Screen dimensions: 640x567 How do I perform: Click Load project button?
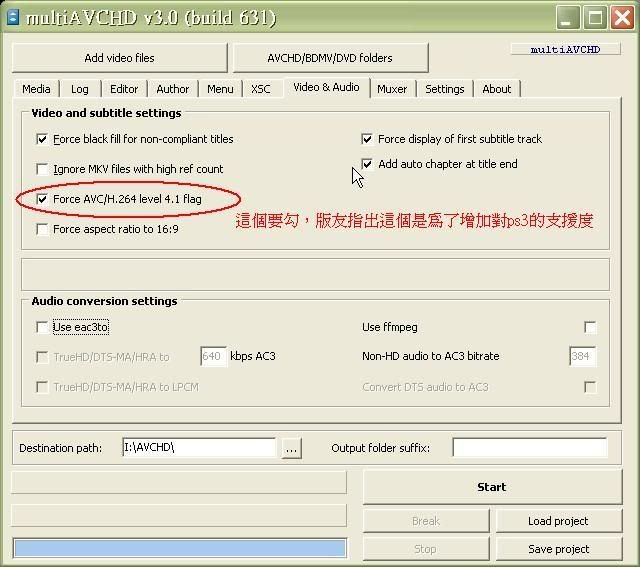point(559,521)
